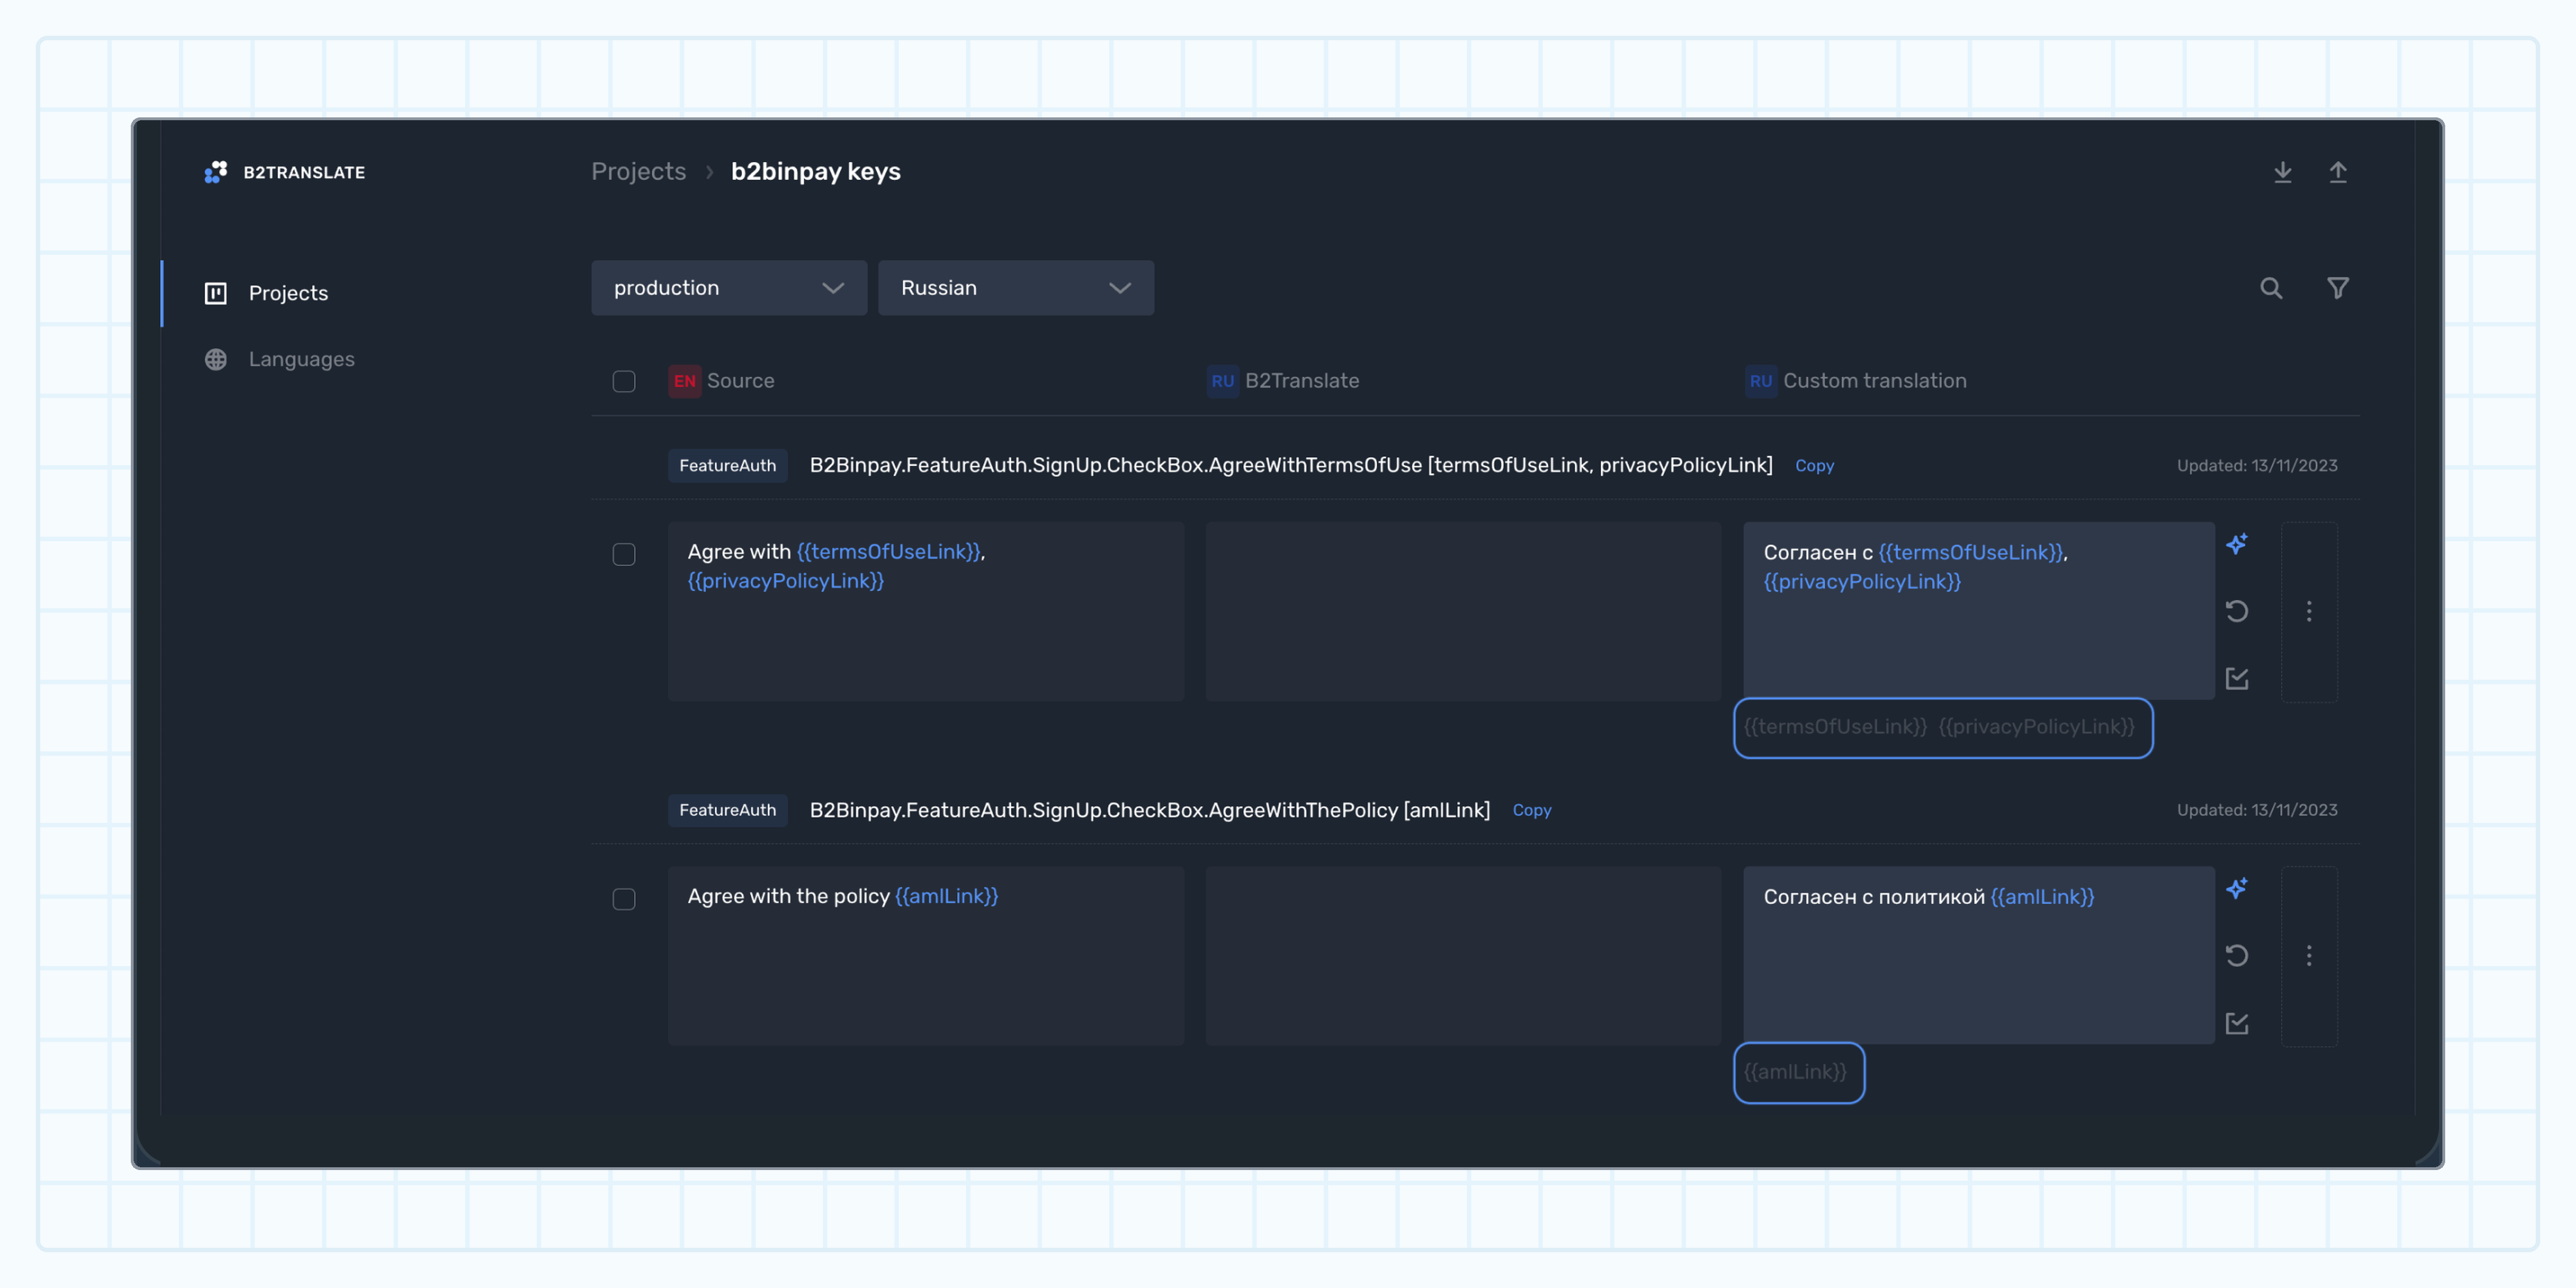2576x1288 pixels.
Task: Open the production environment dropdown
Action: click(x=729, y=288)
